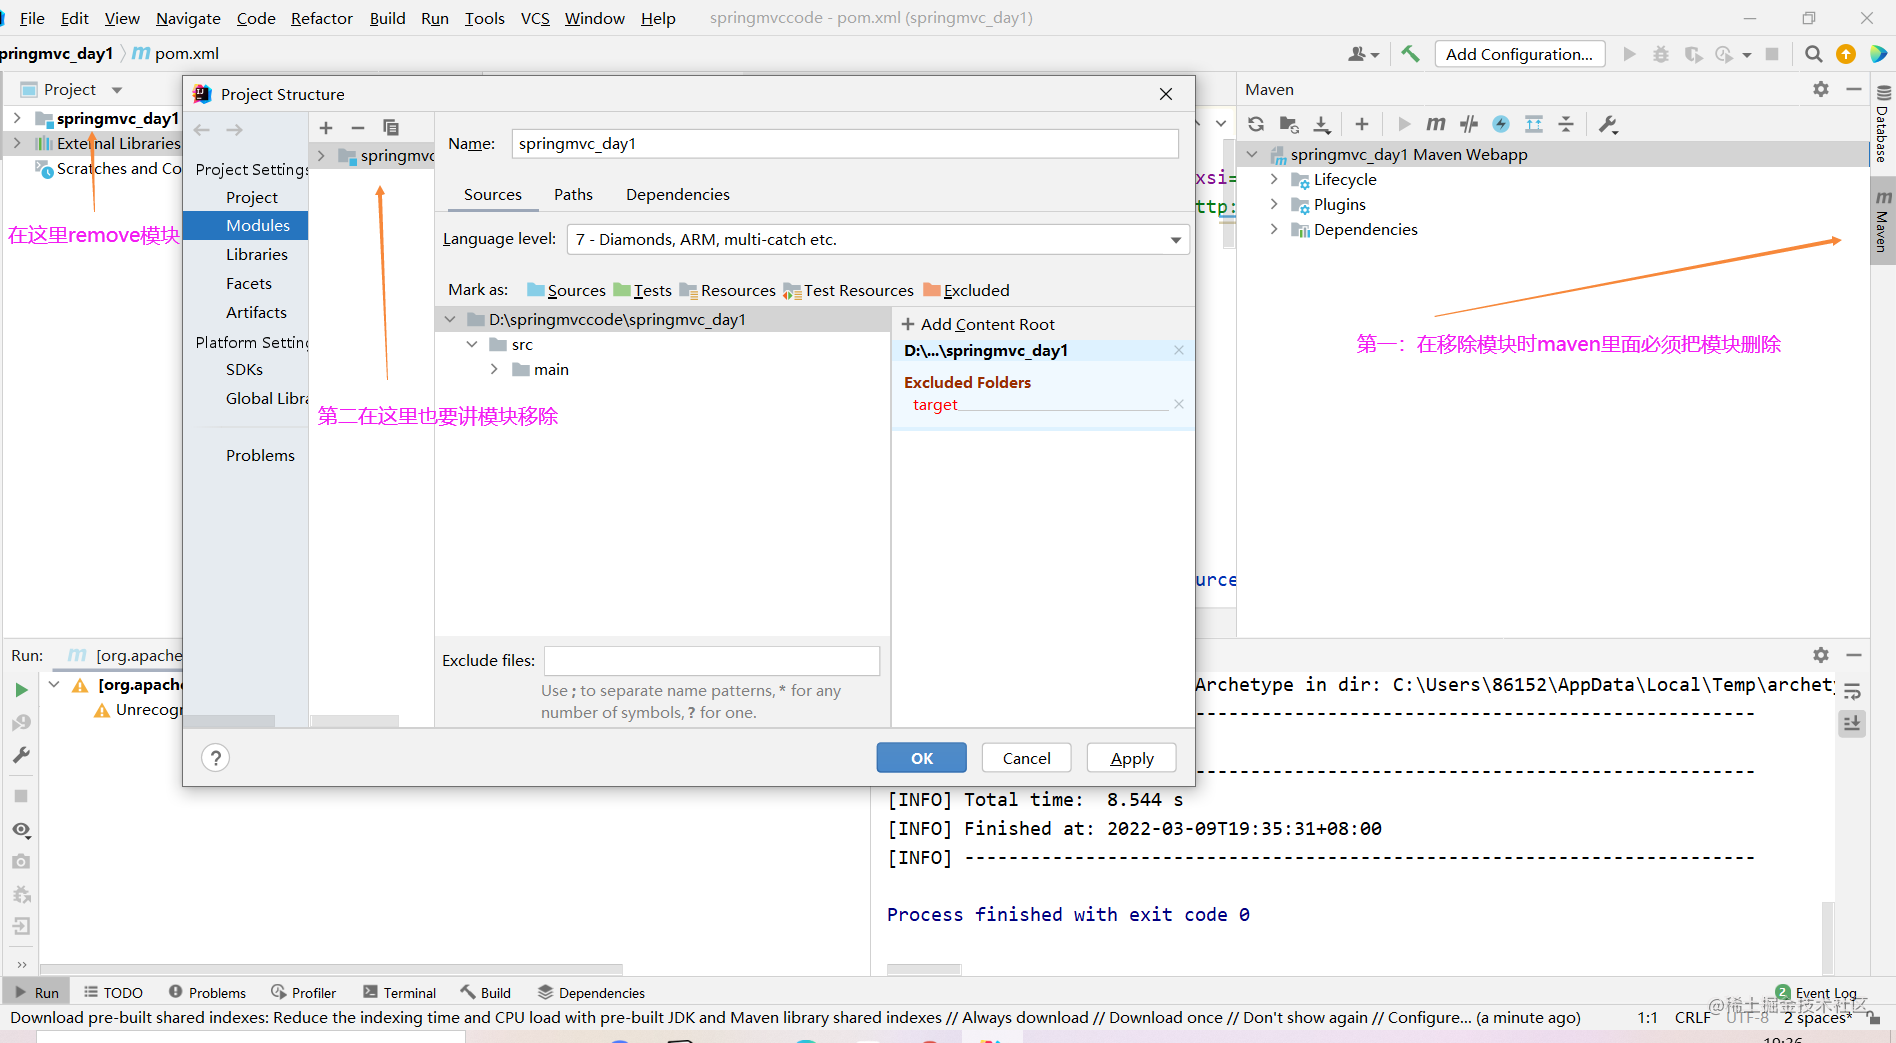Collapse all nodes in Maven panel
The height and width of the screenshot is (1043, 1896).
[x=1566, y=124]
